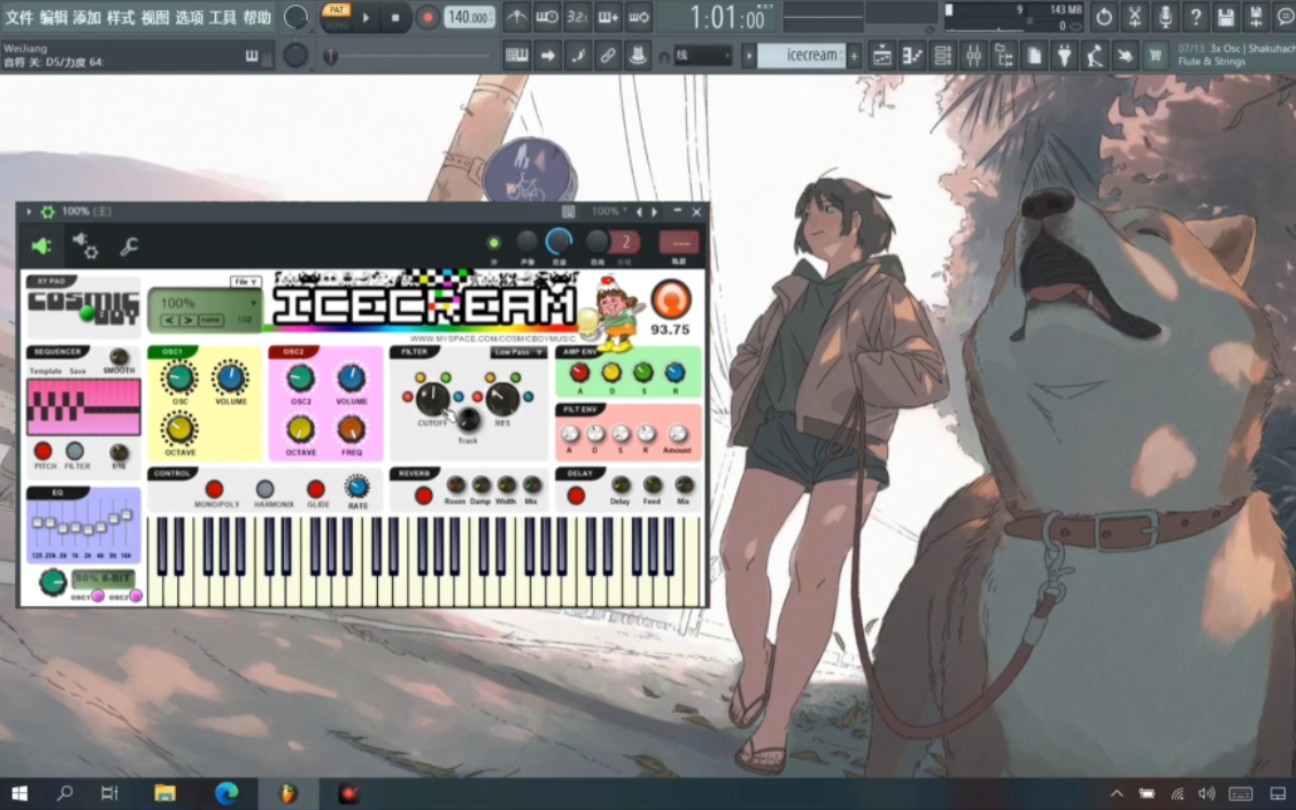Click the save disk icon in the top right
The width and height of the screenshot is (1296, 810).
point(1225,16)
